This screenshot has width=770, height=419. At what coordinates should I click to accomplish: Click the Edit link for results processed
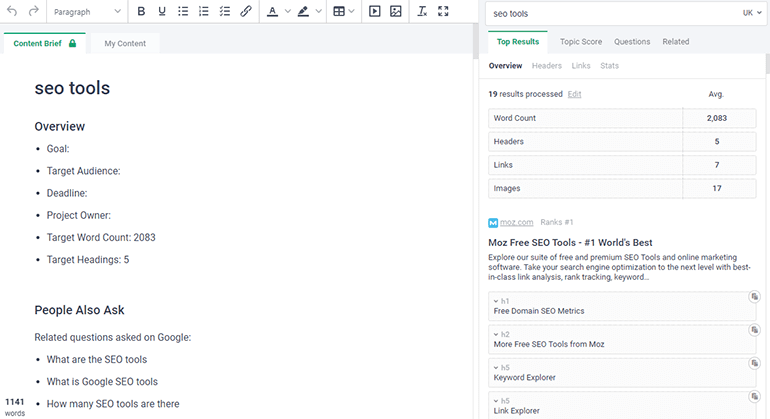point(574,94)
